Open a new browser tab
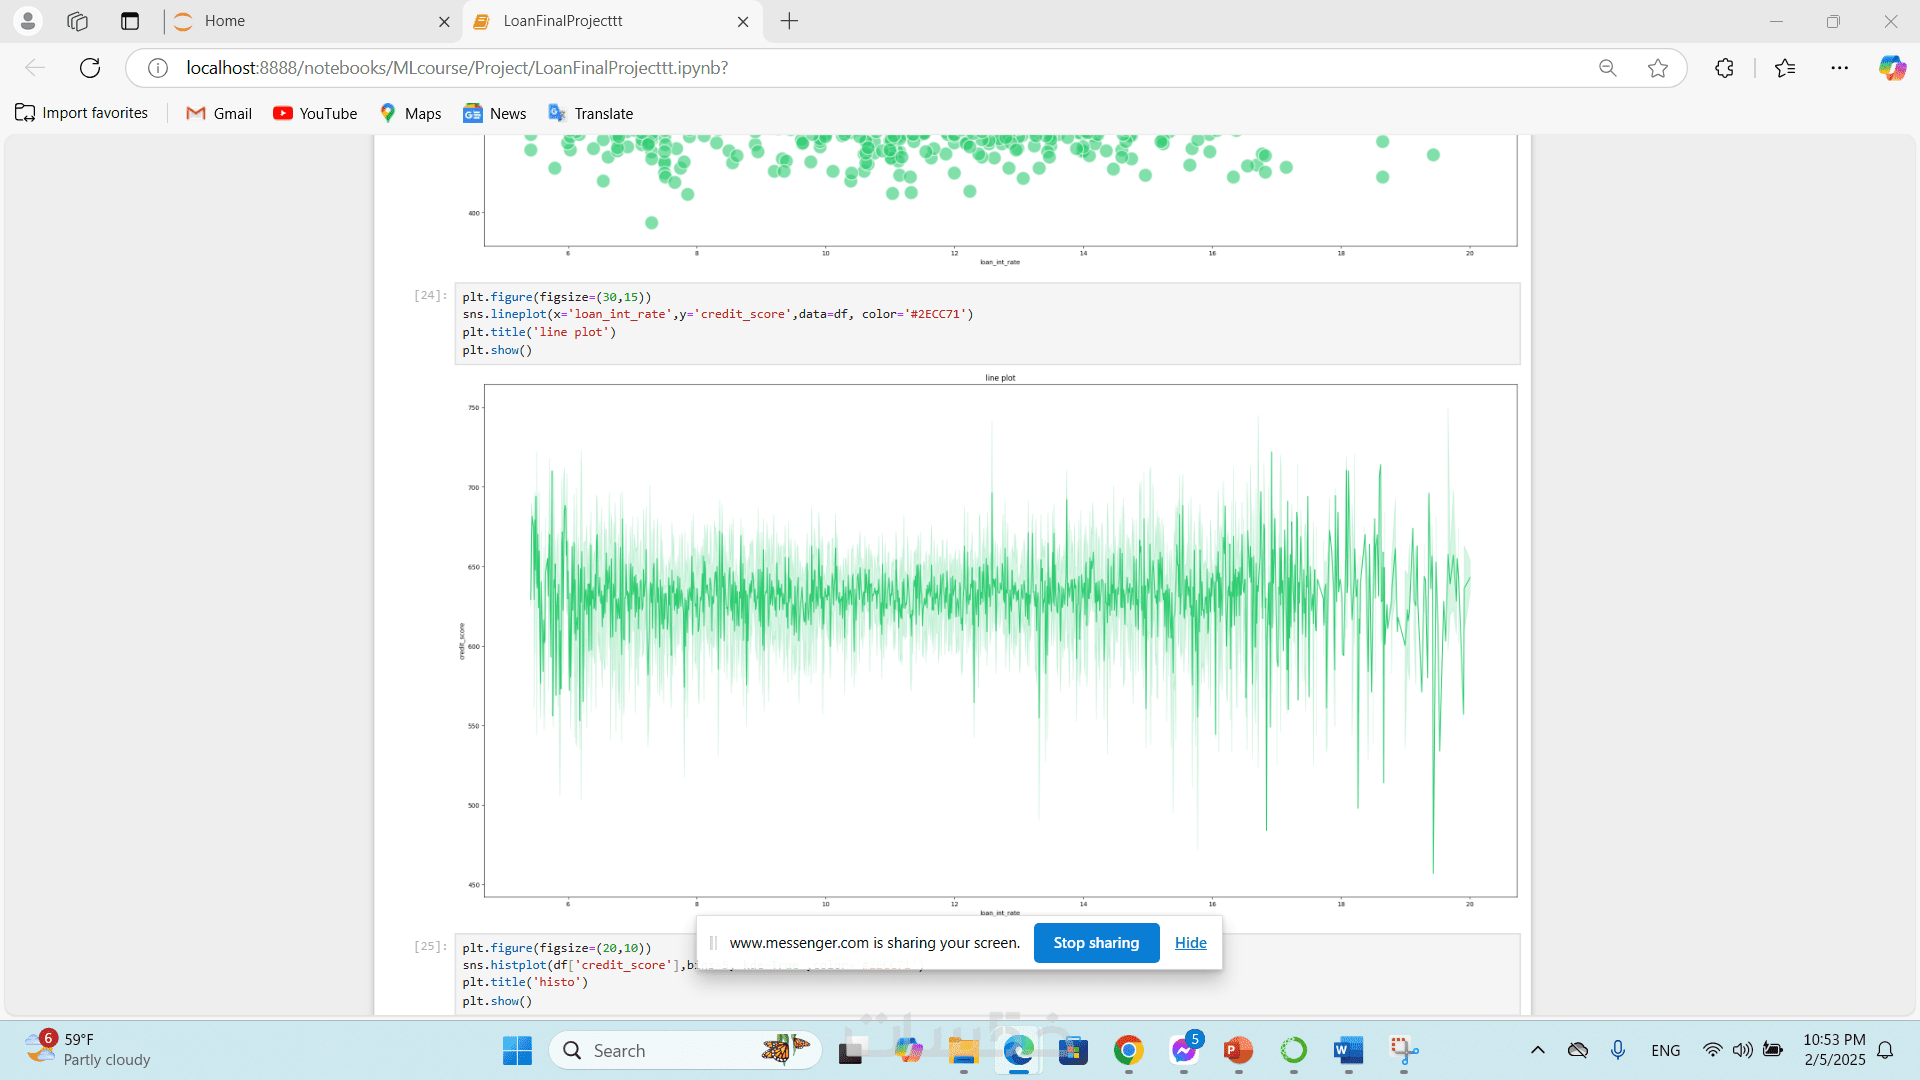1920x1080 pixels. point(789,21)
